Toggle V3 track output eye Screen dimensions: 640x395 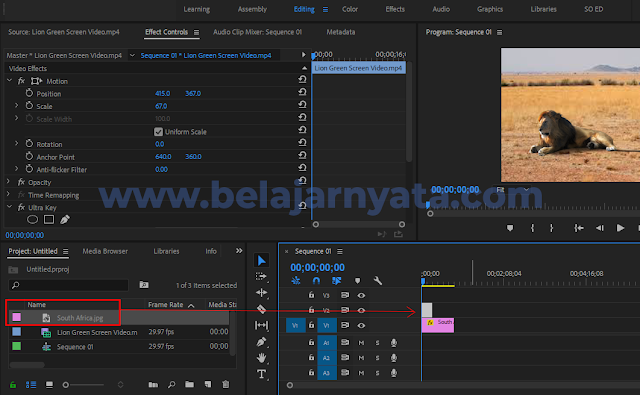click(361, 295)
